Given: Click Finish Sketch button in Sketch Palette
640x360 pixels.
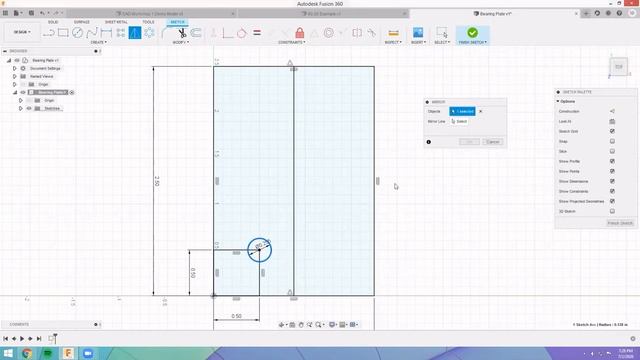Looking at the screenshot, I should [x=620, y=223].
